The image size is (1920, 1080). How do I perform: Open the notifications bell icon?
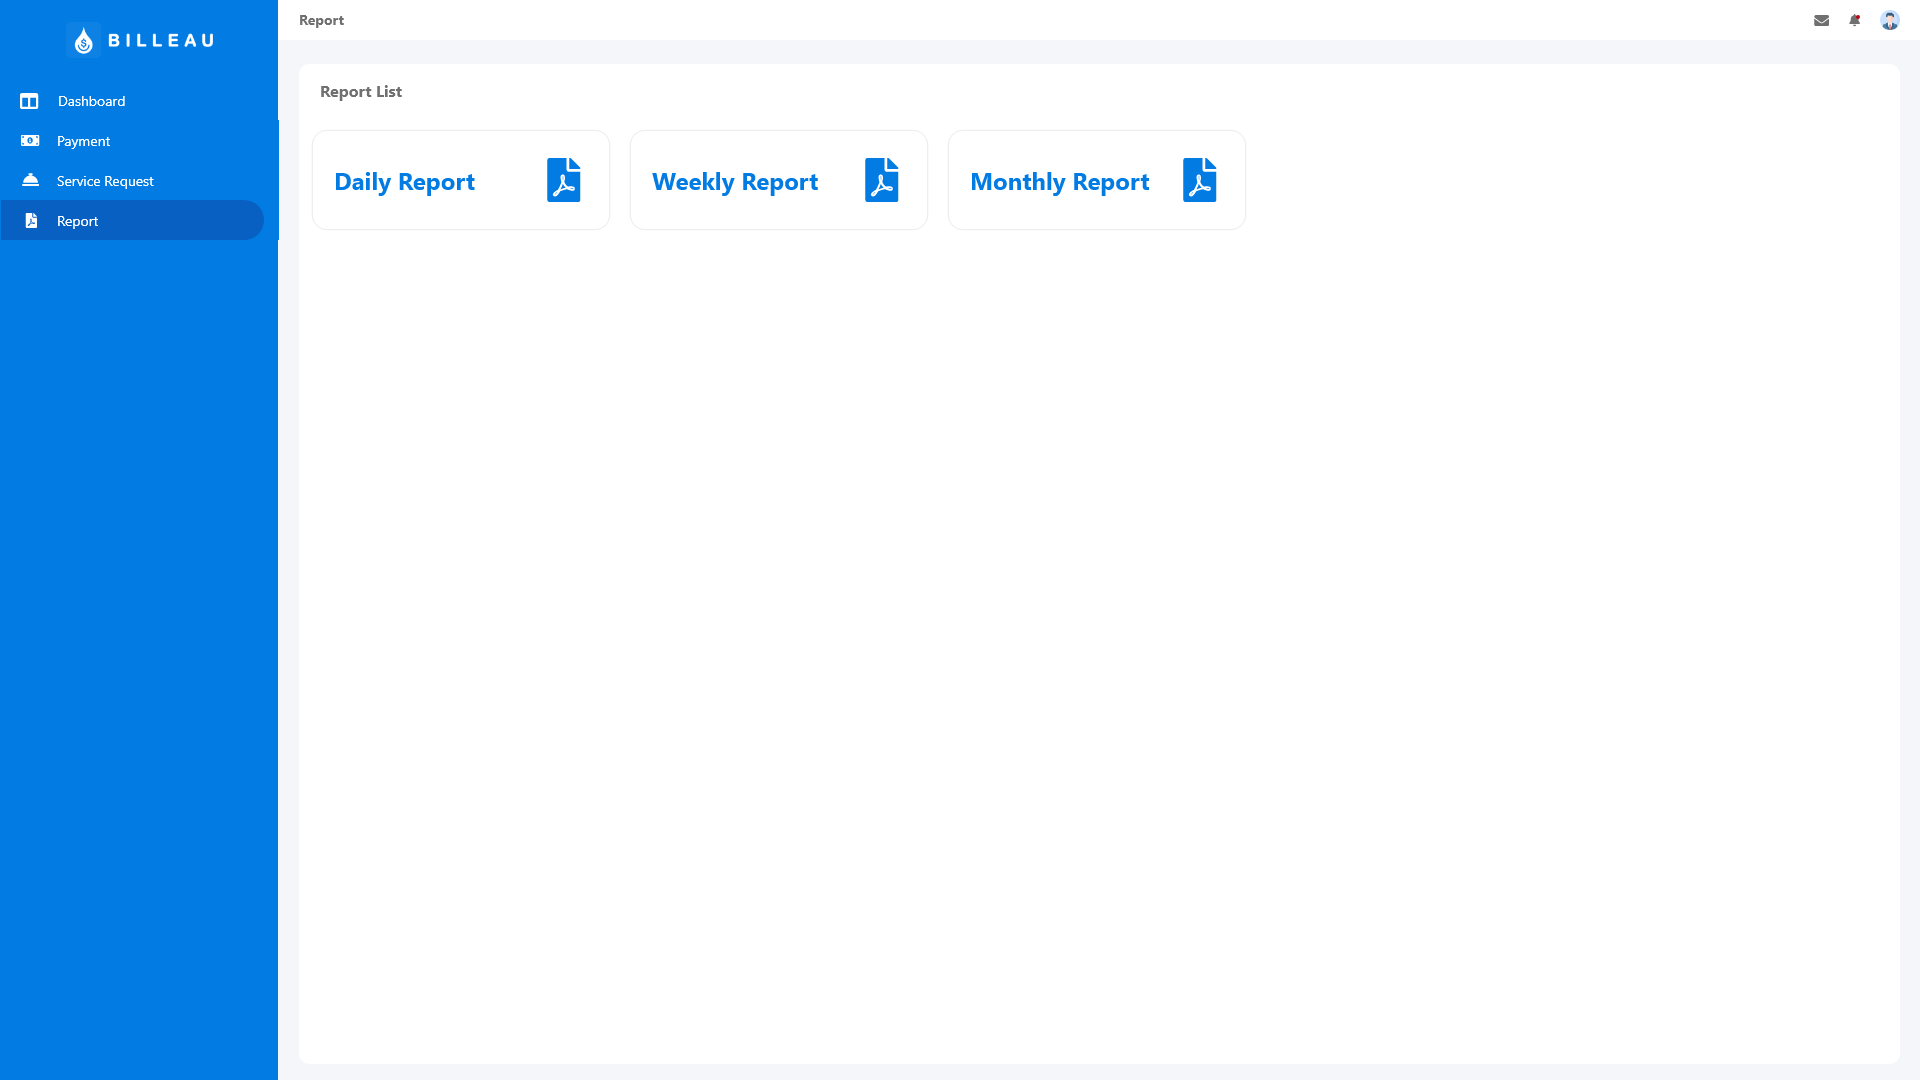1855,20
